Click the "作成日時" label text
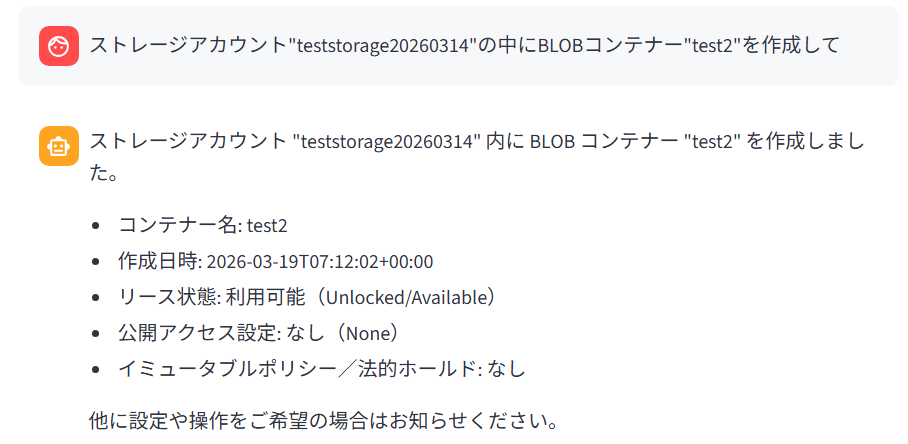The width and height of the screenshot is (908, 444). [158, 262]
